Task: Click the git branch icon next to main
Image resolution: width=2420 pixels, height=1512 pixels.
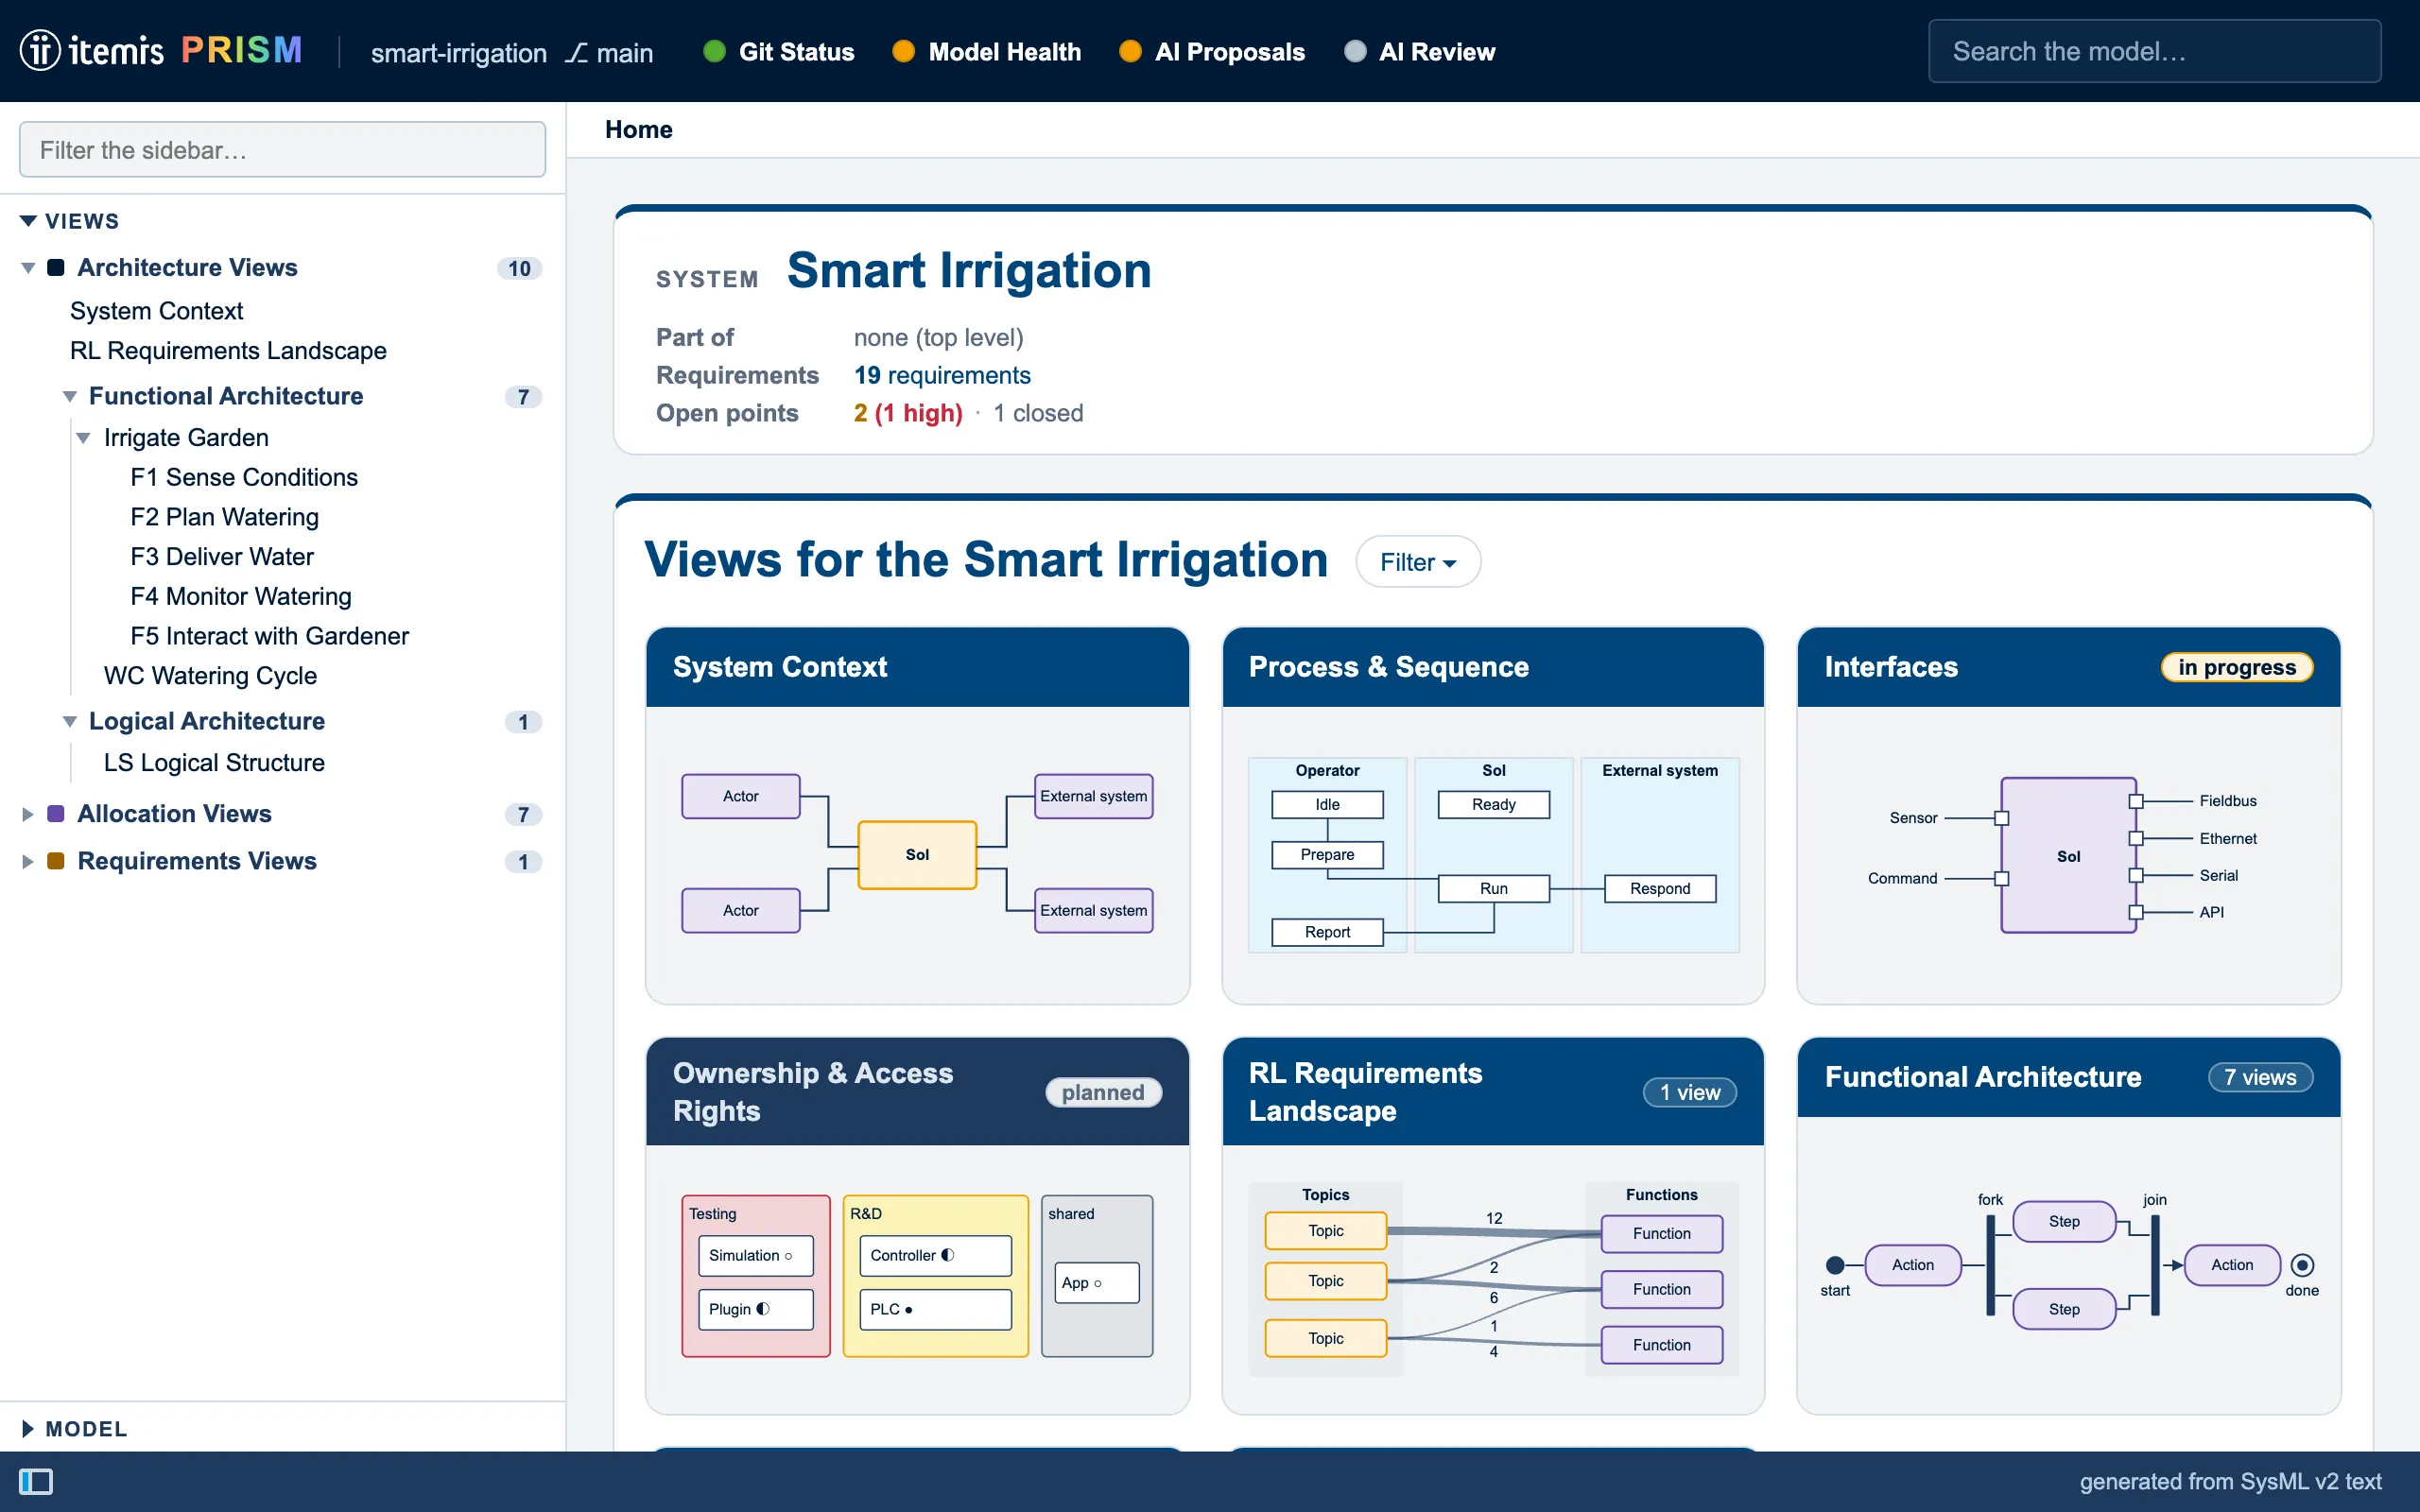Action: pos(577,52)
